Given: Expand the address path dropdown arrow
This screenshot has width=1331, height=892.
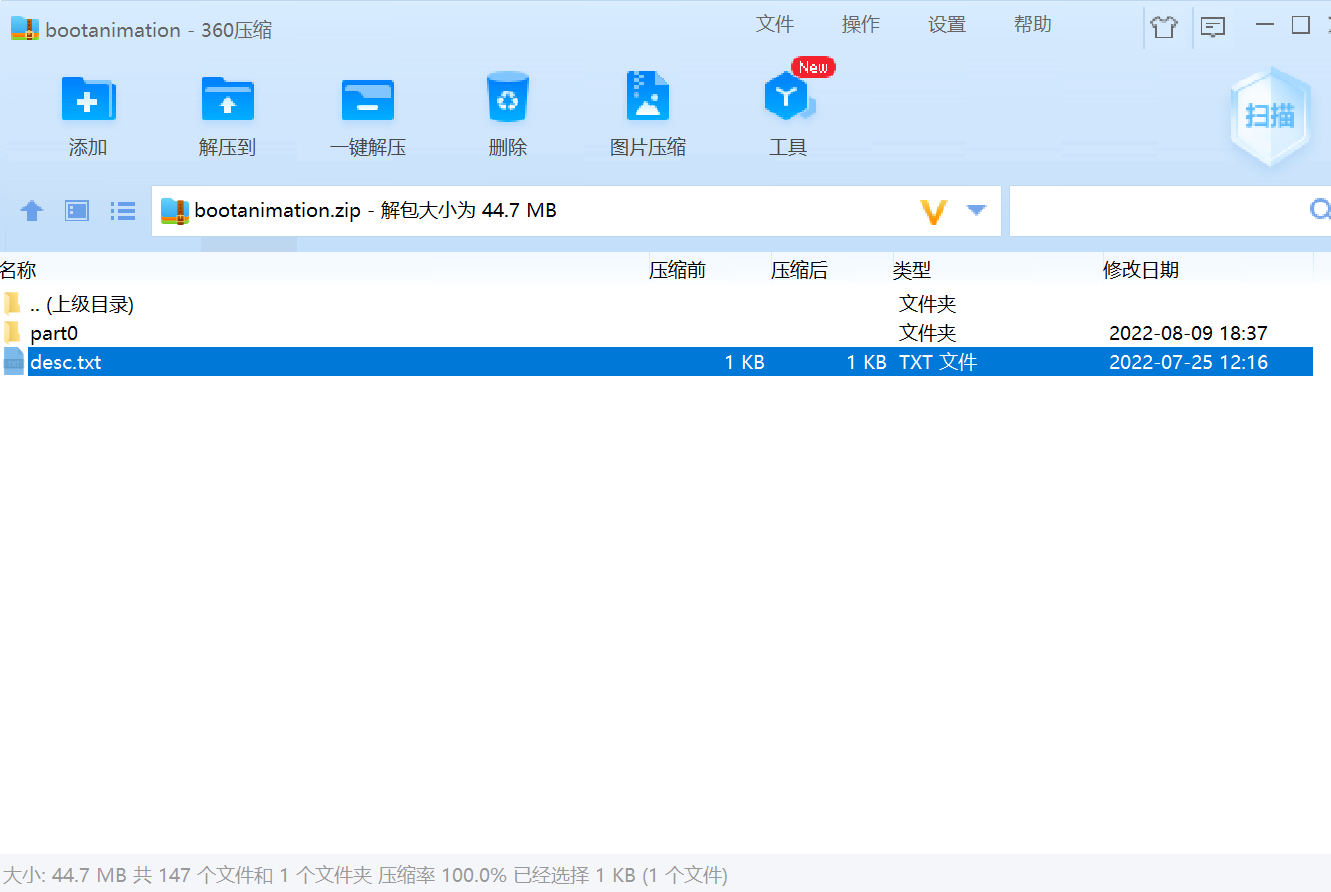Looking at the screenshot, I should coord(976,210).
